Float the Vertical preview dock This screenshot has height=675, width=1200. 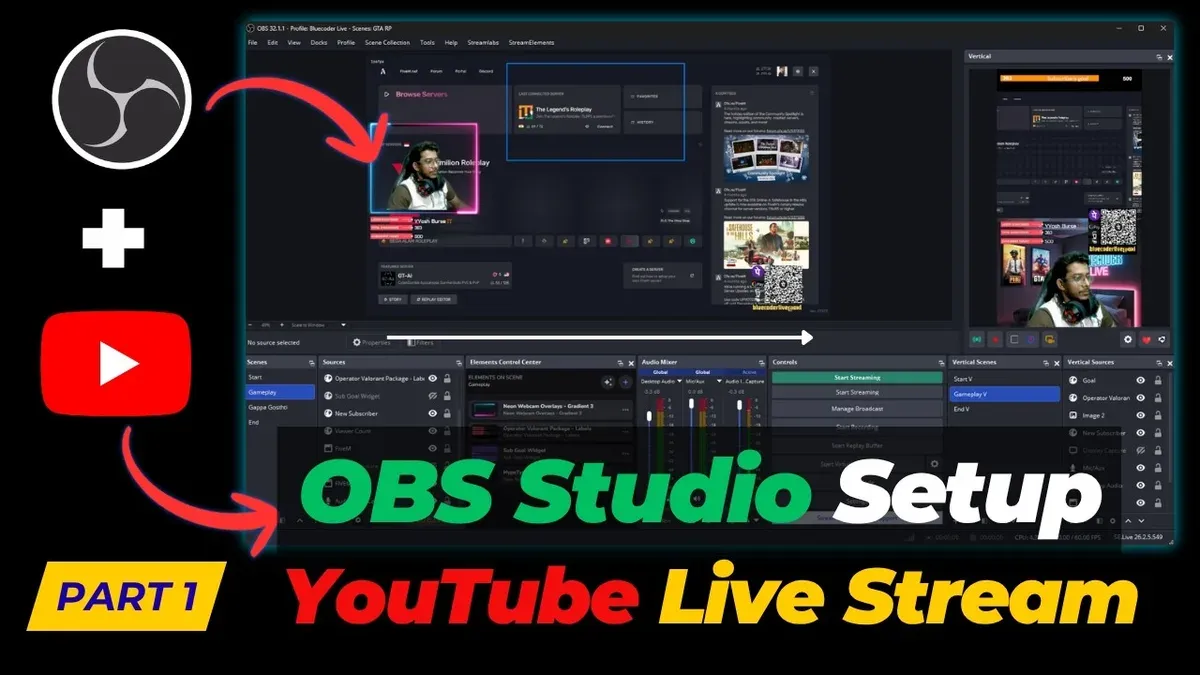pos(1159,57)
